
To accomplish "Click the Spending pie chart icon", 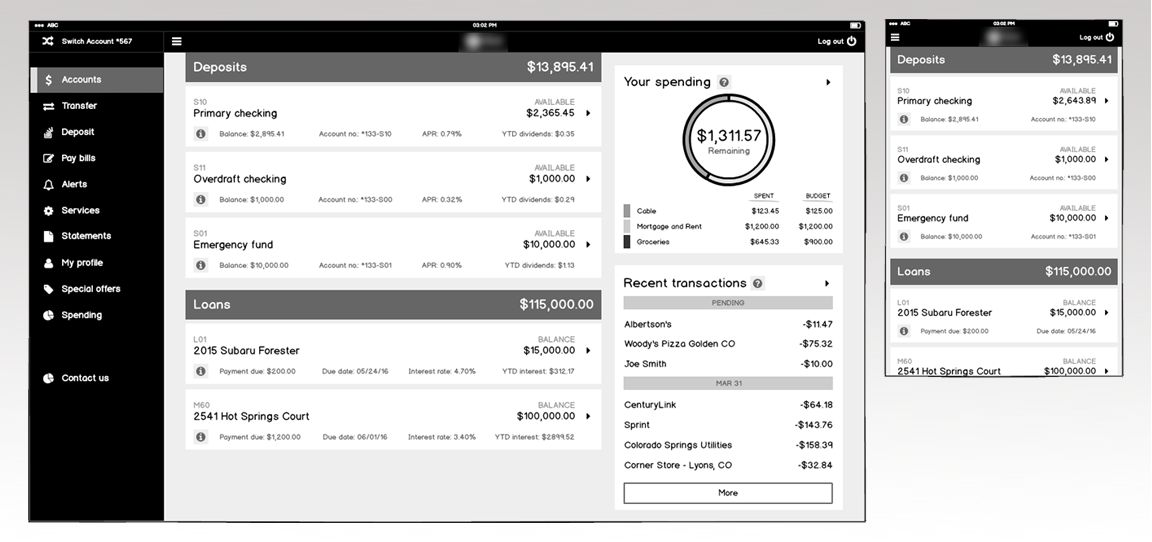I will point(48,315).
